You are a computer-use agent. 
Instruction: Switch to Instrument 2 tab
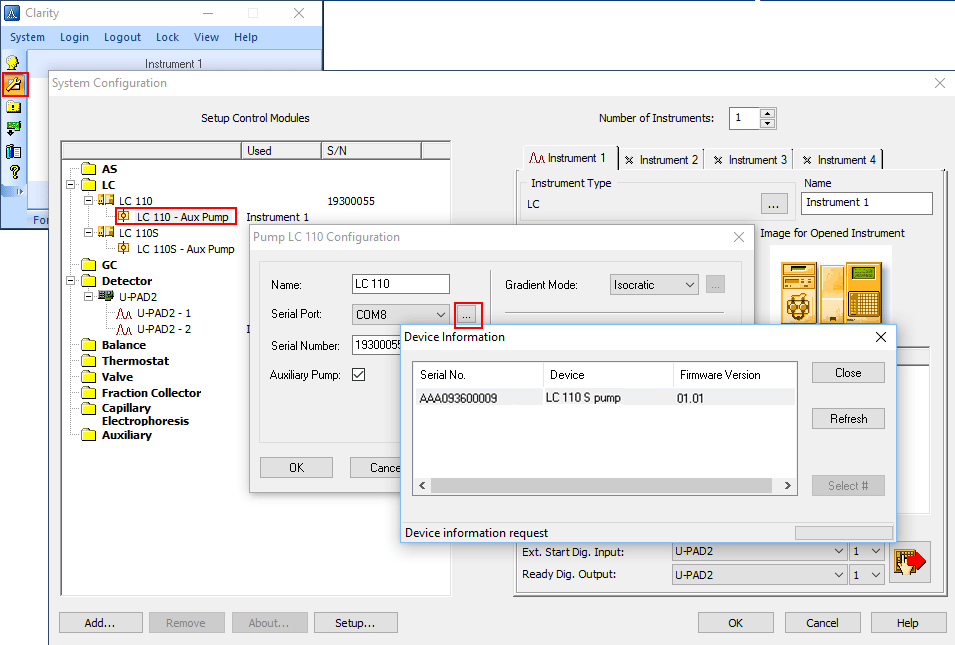pyautogui.click(x=662, y=160)
